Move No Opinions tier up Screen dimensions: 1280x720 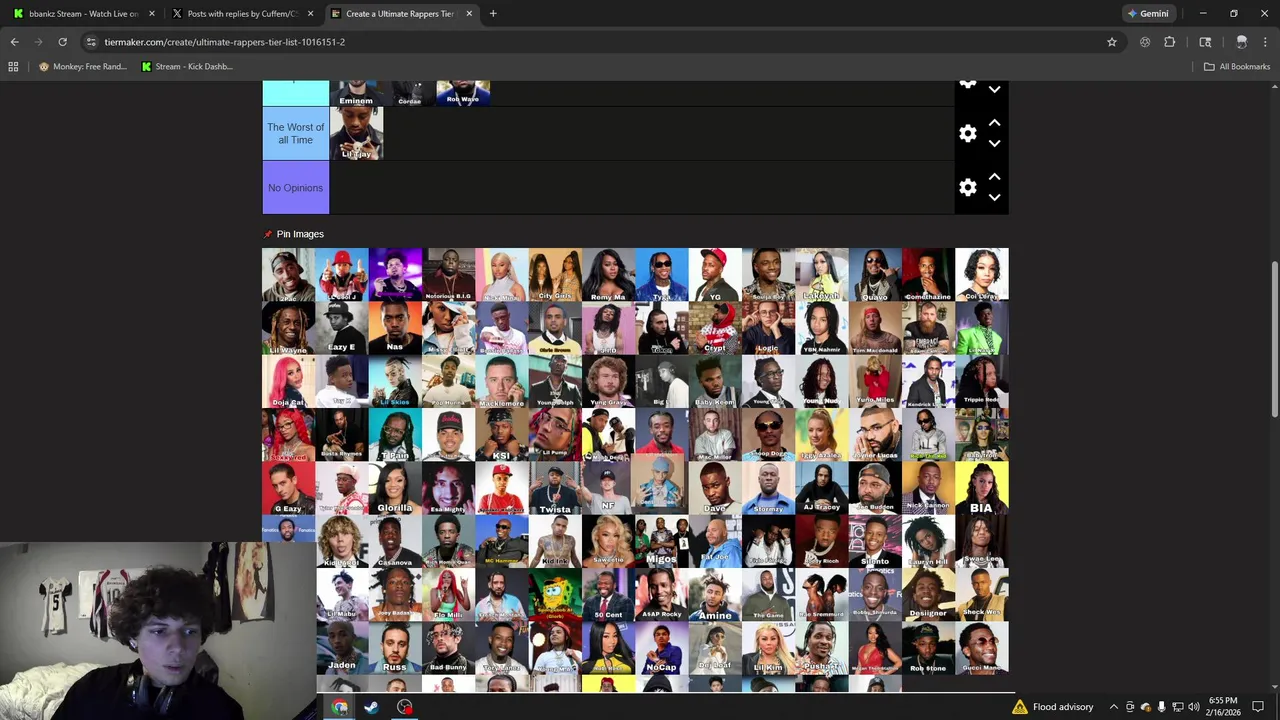(994, 177)
